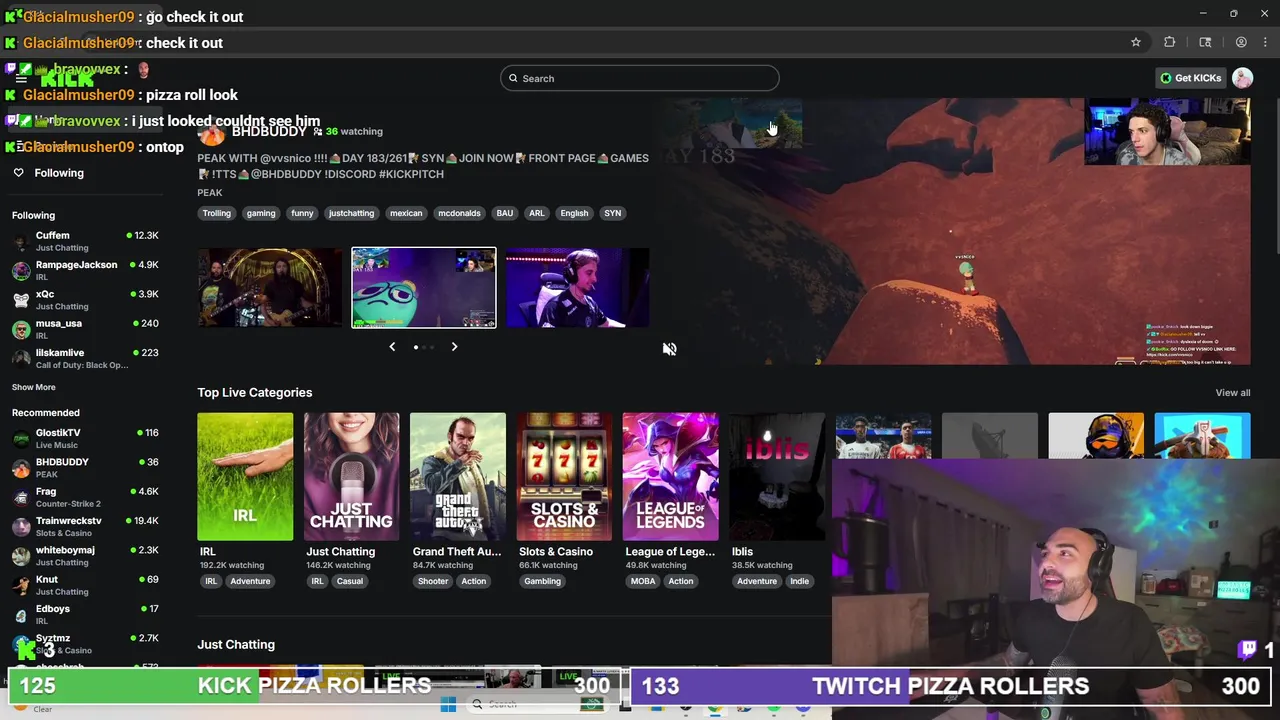Go to the next featured stream
Image resolution: width=1280 pixels, height=720 pixels.
coord(454,347)
